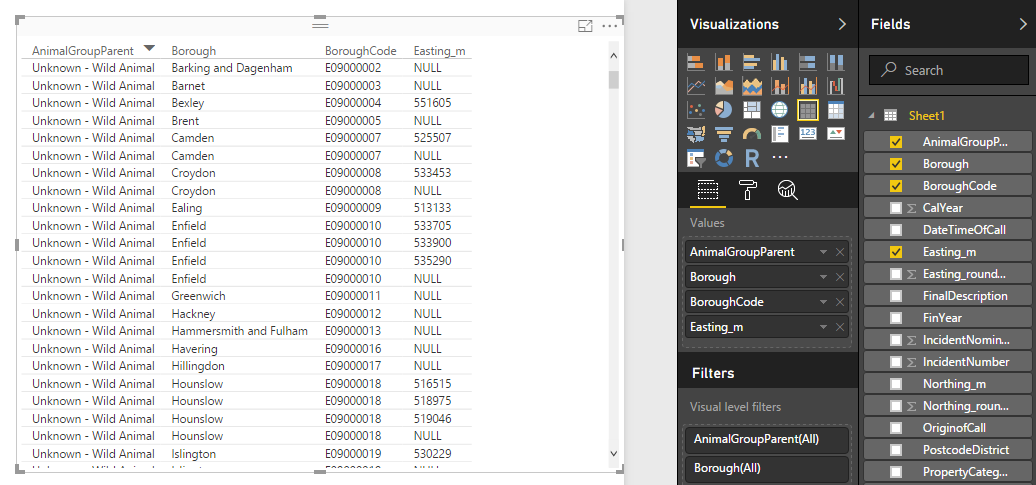
Task: Check the DateTimeOfCall field checkbox
Action: pyautogui.click(x=896, y=230)
